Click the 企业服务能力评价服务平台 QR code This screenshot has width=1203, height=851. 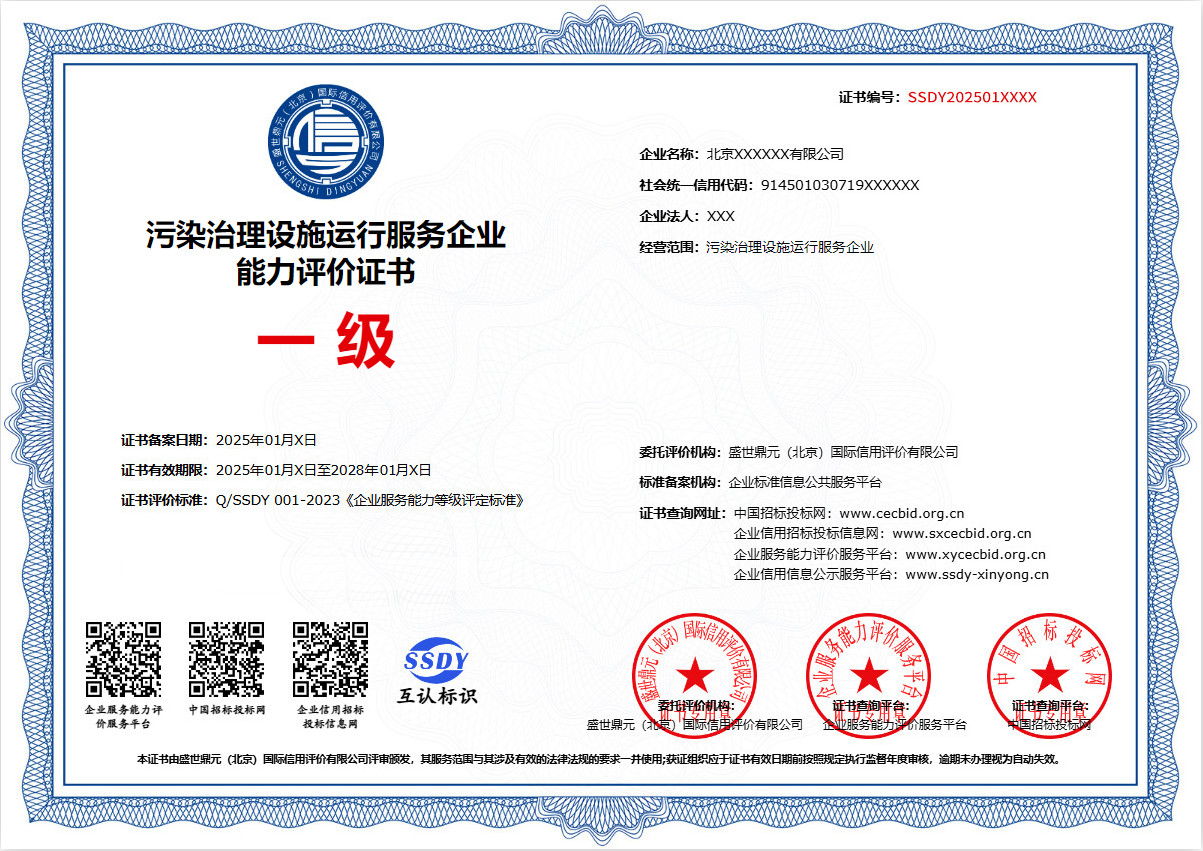(x=123, y=659)
